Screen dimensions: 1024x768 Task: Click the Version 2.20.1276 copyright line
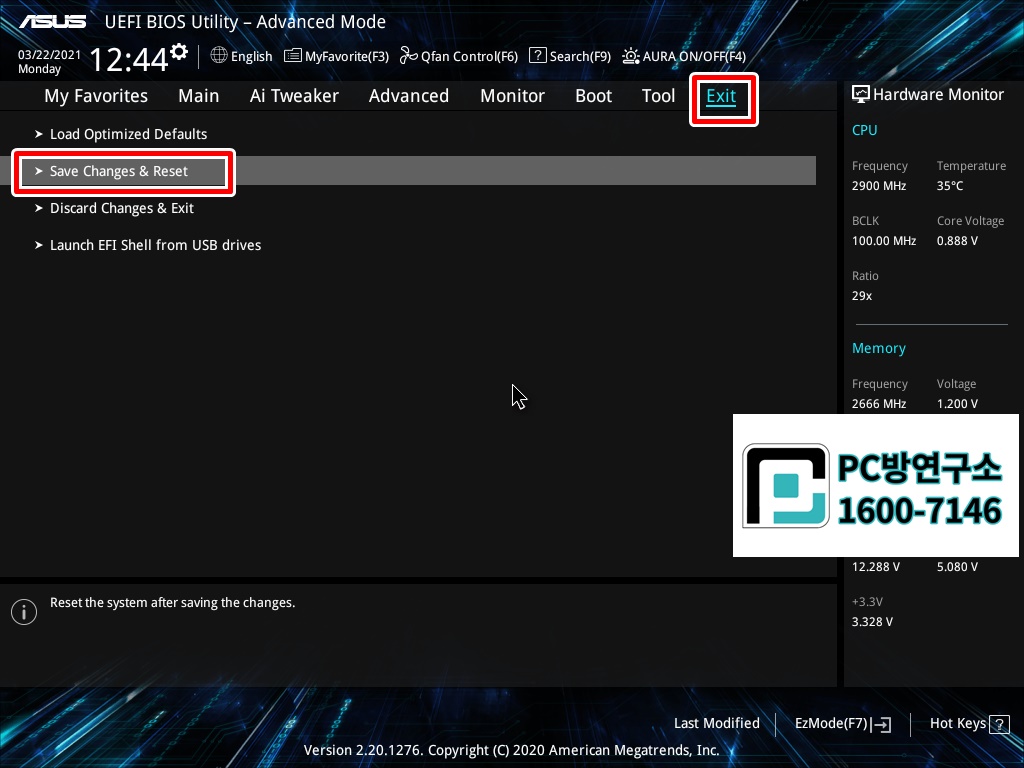pyautogui.click(x=511, y=750)
